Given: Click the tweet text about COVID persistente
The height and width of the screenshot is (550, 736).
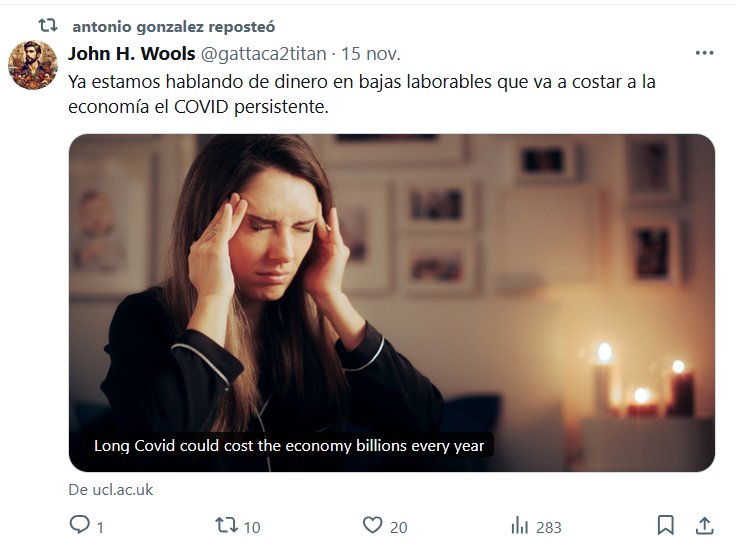Looking at the screenshot, I should (x=362, y=94).
